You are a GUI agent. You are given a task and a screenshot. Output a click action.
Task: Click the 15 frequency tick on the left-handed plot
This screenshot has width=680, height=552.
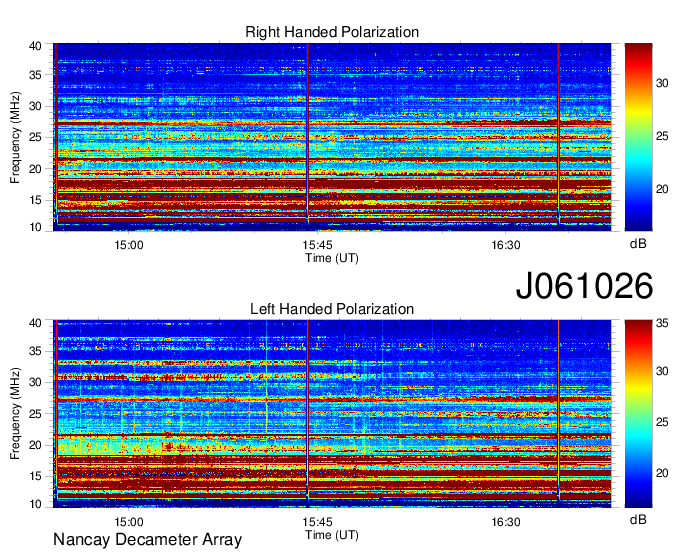(35, 476)
